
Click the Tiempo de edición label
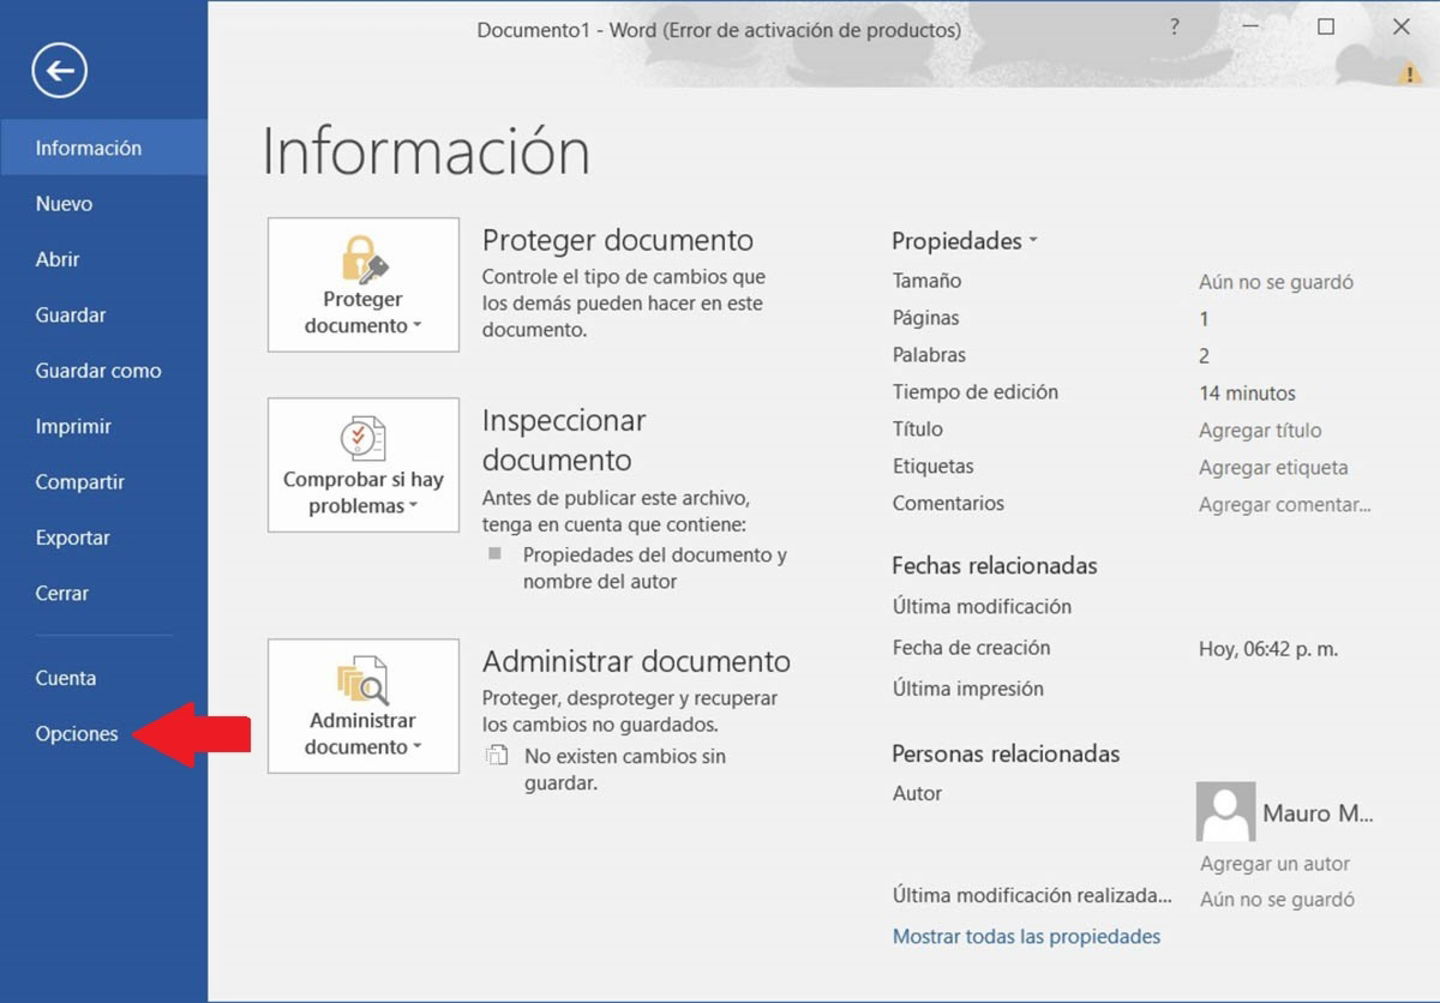tap(975, 392)
